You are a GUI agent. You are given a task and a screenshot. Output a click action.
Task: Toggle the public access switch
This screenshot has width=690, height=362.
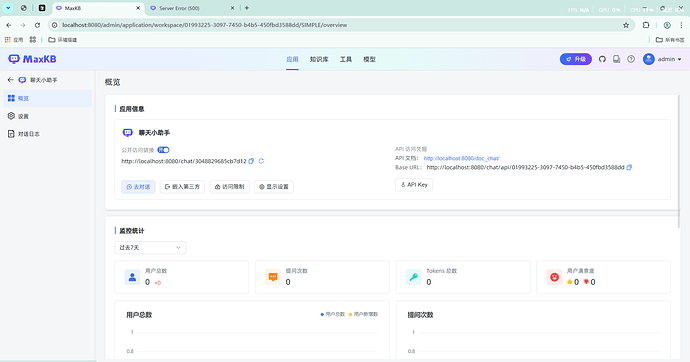click(163, 150)
